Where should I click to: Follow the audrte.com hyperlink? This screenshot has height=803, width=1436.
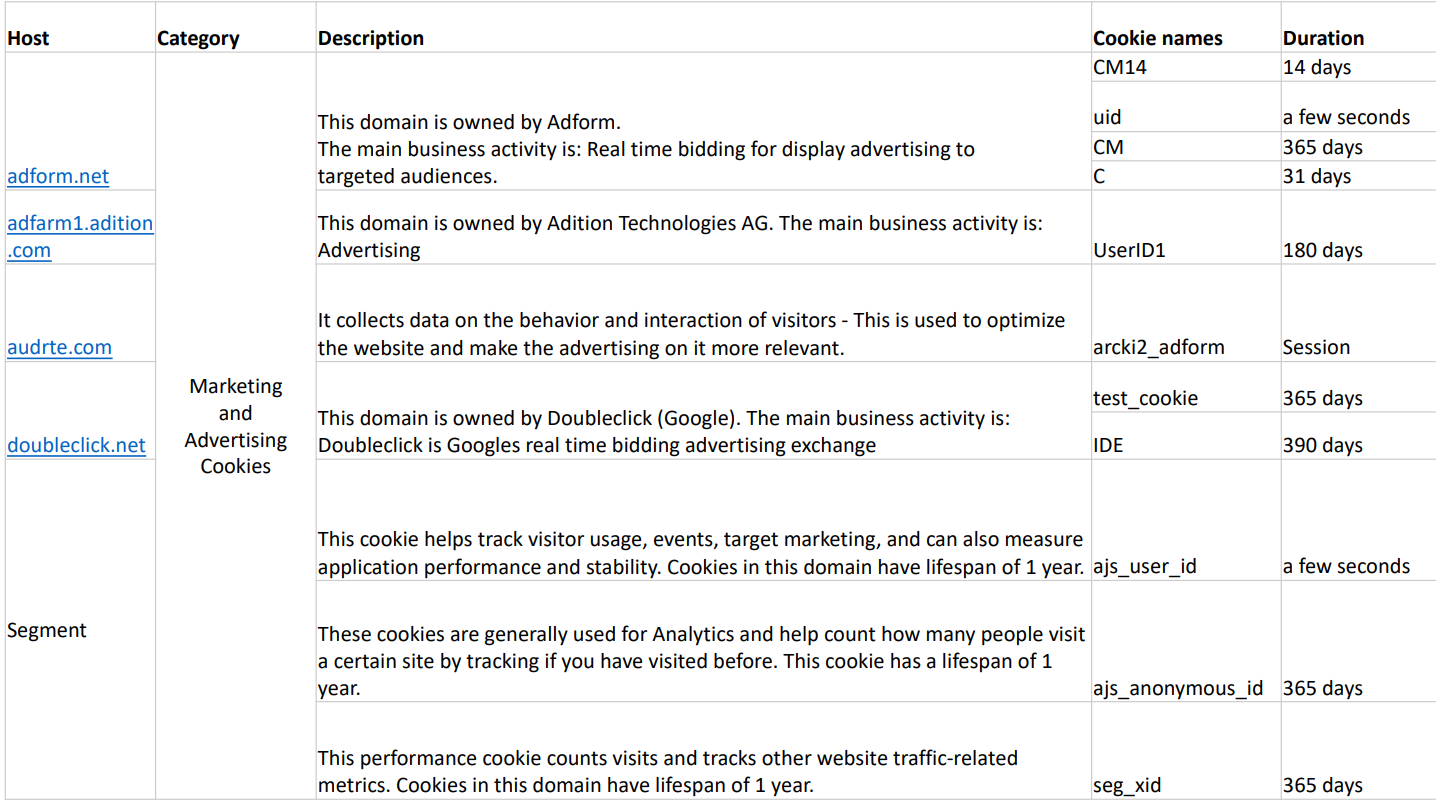pos(59,347)
